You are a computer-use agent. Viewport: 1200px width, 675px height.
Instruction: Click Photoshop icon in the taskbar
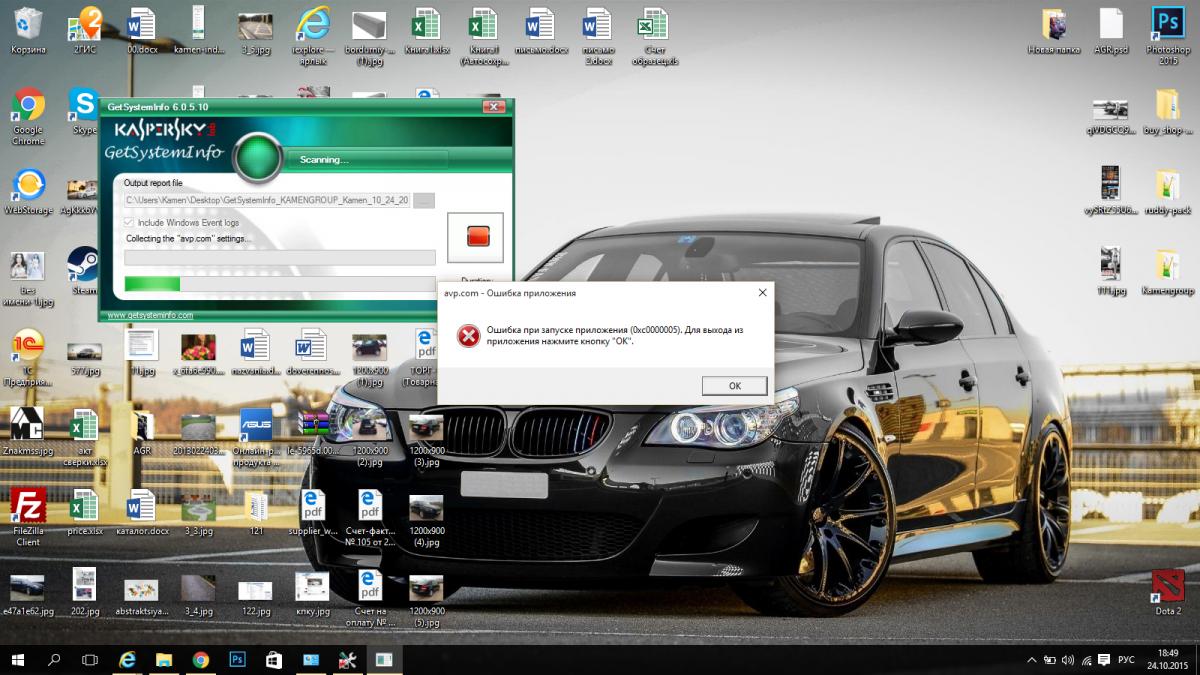point(238,660)
